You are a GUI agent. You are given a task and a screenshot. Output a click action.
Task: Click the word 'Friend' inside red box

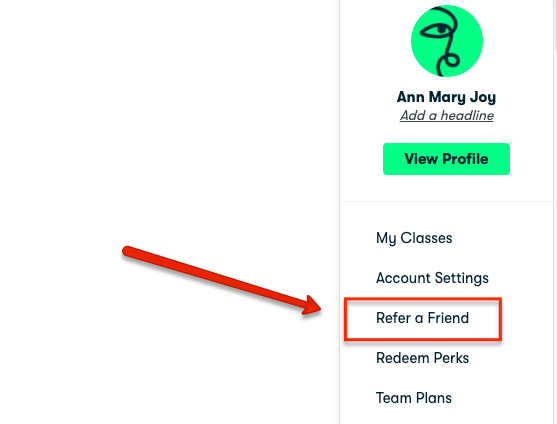(x=448, y=318)
